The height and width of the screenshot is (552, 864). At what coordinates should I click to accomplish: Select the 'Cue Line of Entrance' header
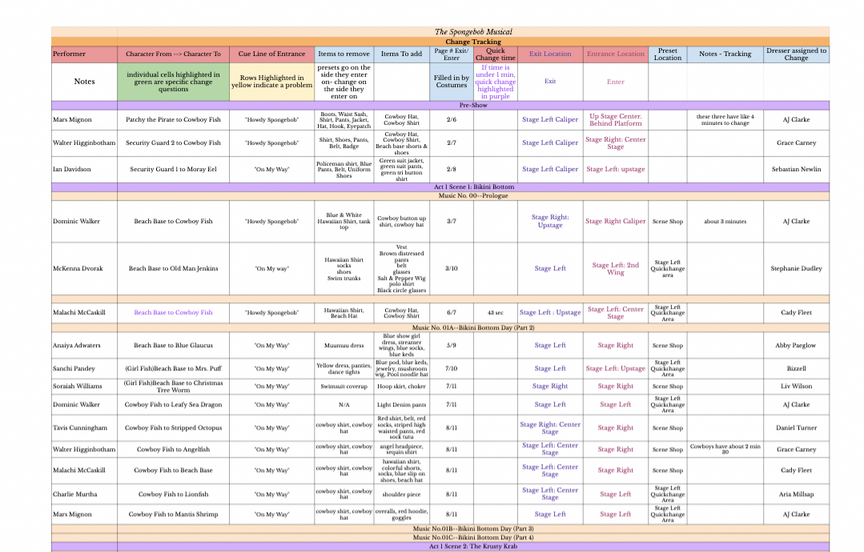pos(271,54)
